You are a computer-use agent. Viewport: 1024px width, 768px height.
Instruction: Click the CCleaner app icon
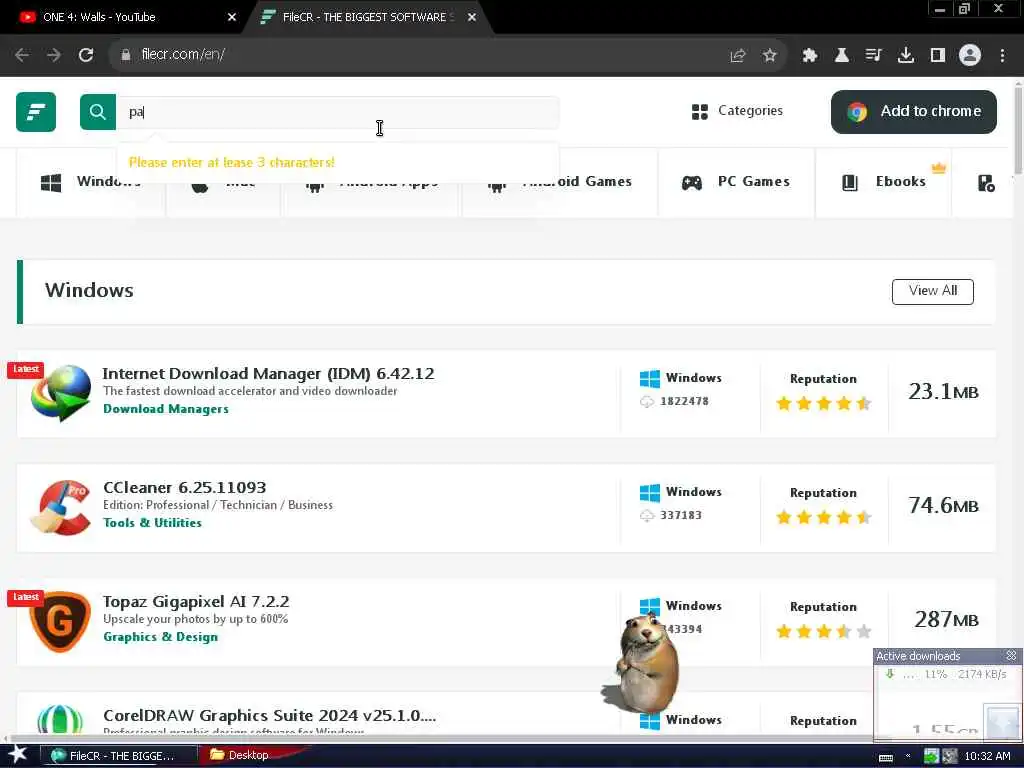click(x=61, y=507)
